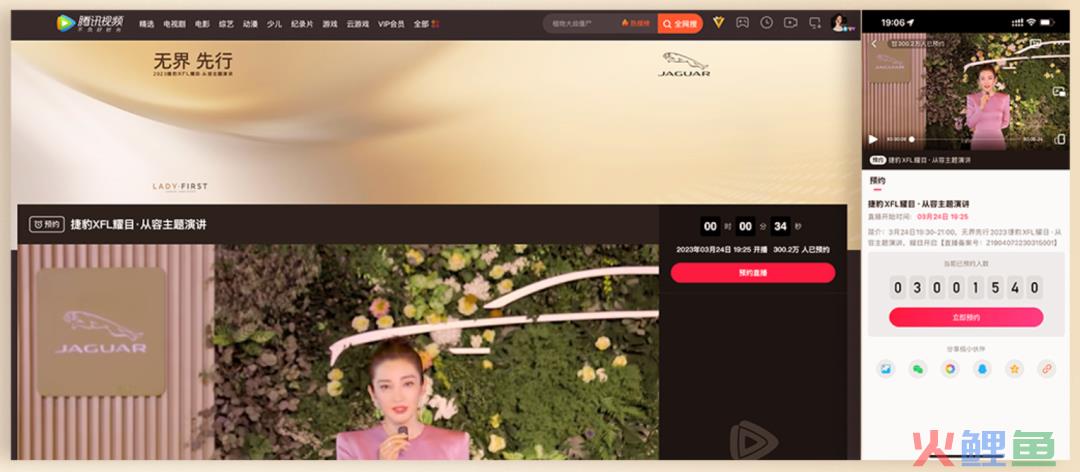This screenshot has height=472, width=1080.
Task: Tap the play button in phone player
Action: (873, 139)
